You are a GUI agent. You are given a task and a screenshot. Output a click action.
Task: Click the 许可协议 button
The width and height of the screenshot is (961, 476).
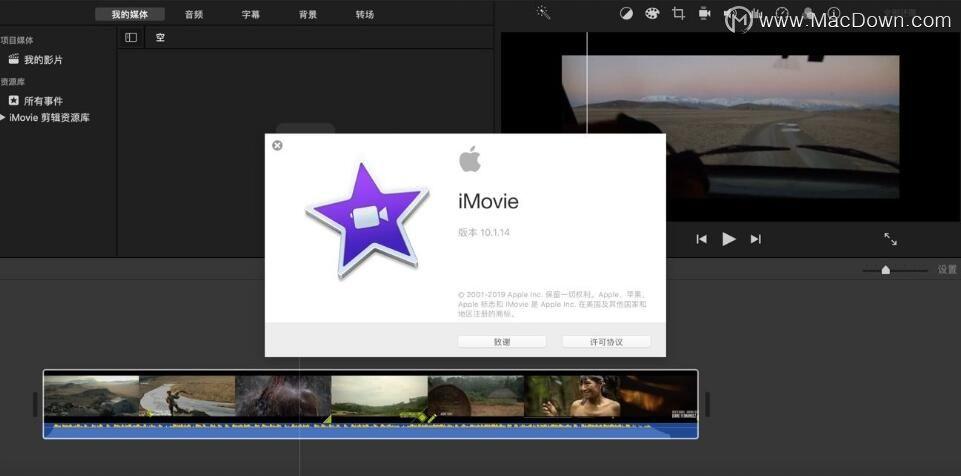pyautogui.click(x=606, y=342)
